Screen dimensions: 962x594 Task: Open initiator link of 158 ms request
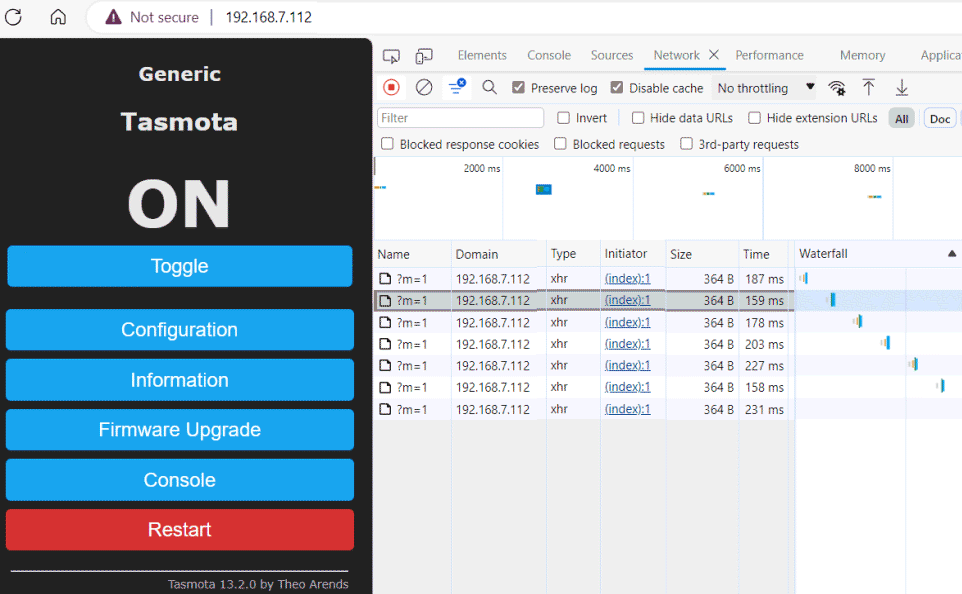tap(627, 387)
